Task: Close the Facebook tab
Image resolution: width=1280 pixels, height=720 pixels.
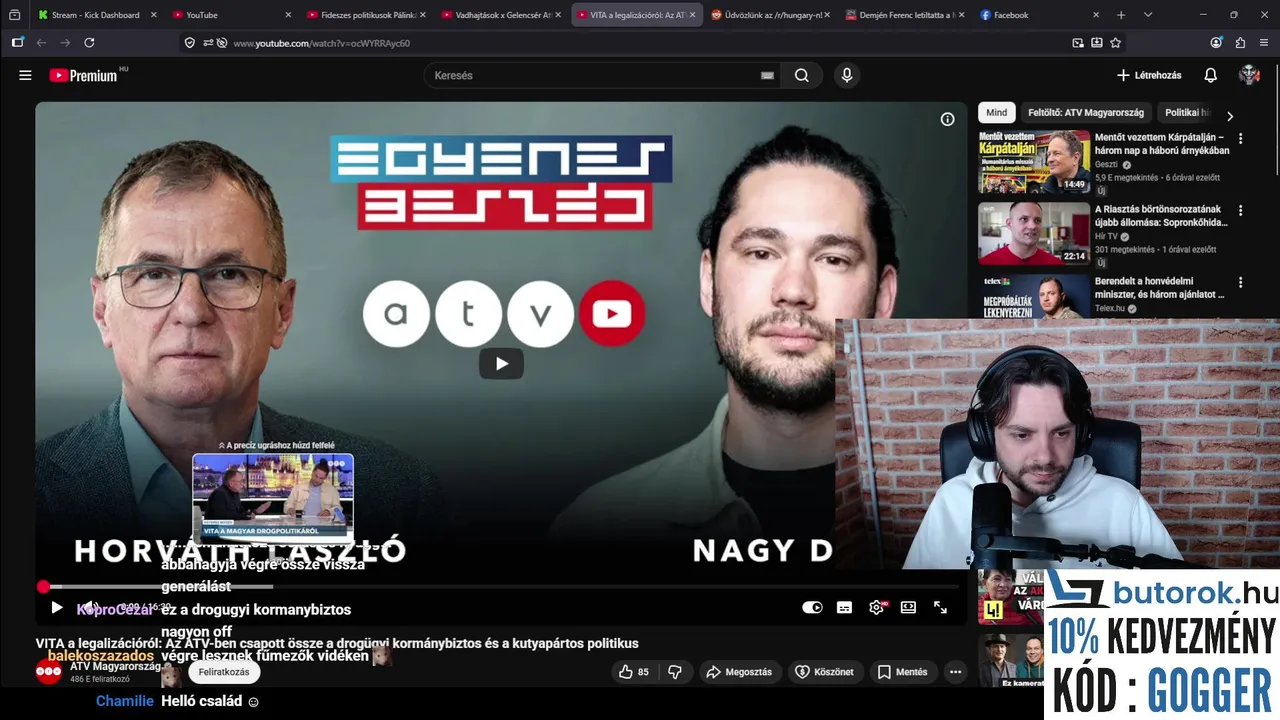Action: [1096, 15]
